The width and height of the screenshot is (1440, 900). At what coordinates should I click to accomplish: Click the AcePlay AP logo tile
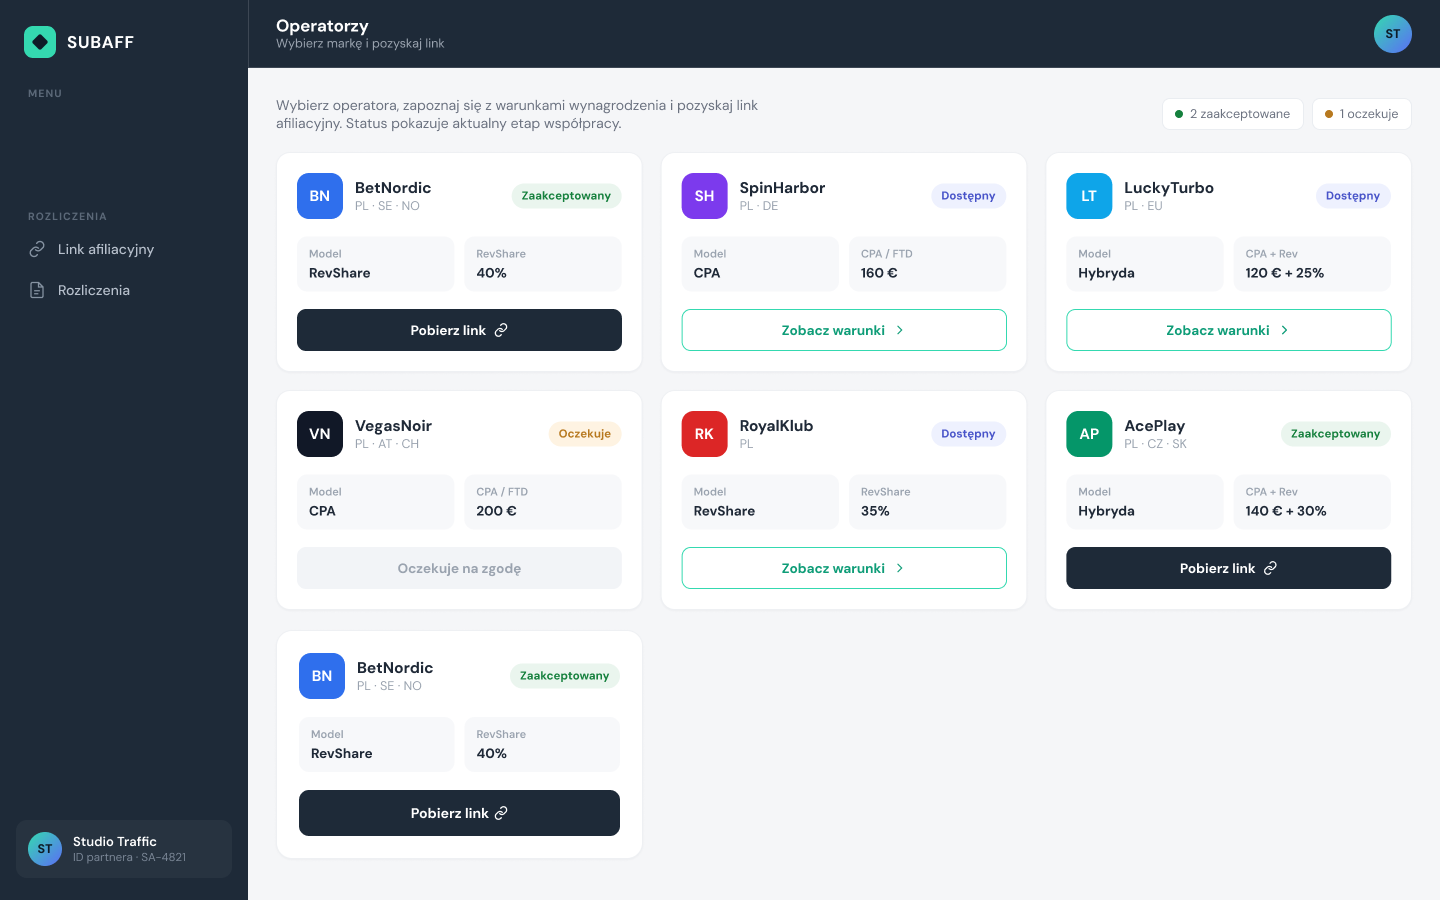coord(1089,434)
